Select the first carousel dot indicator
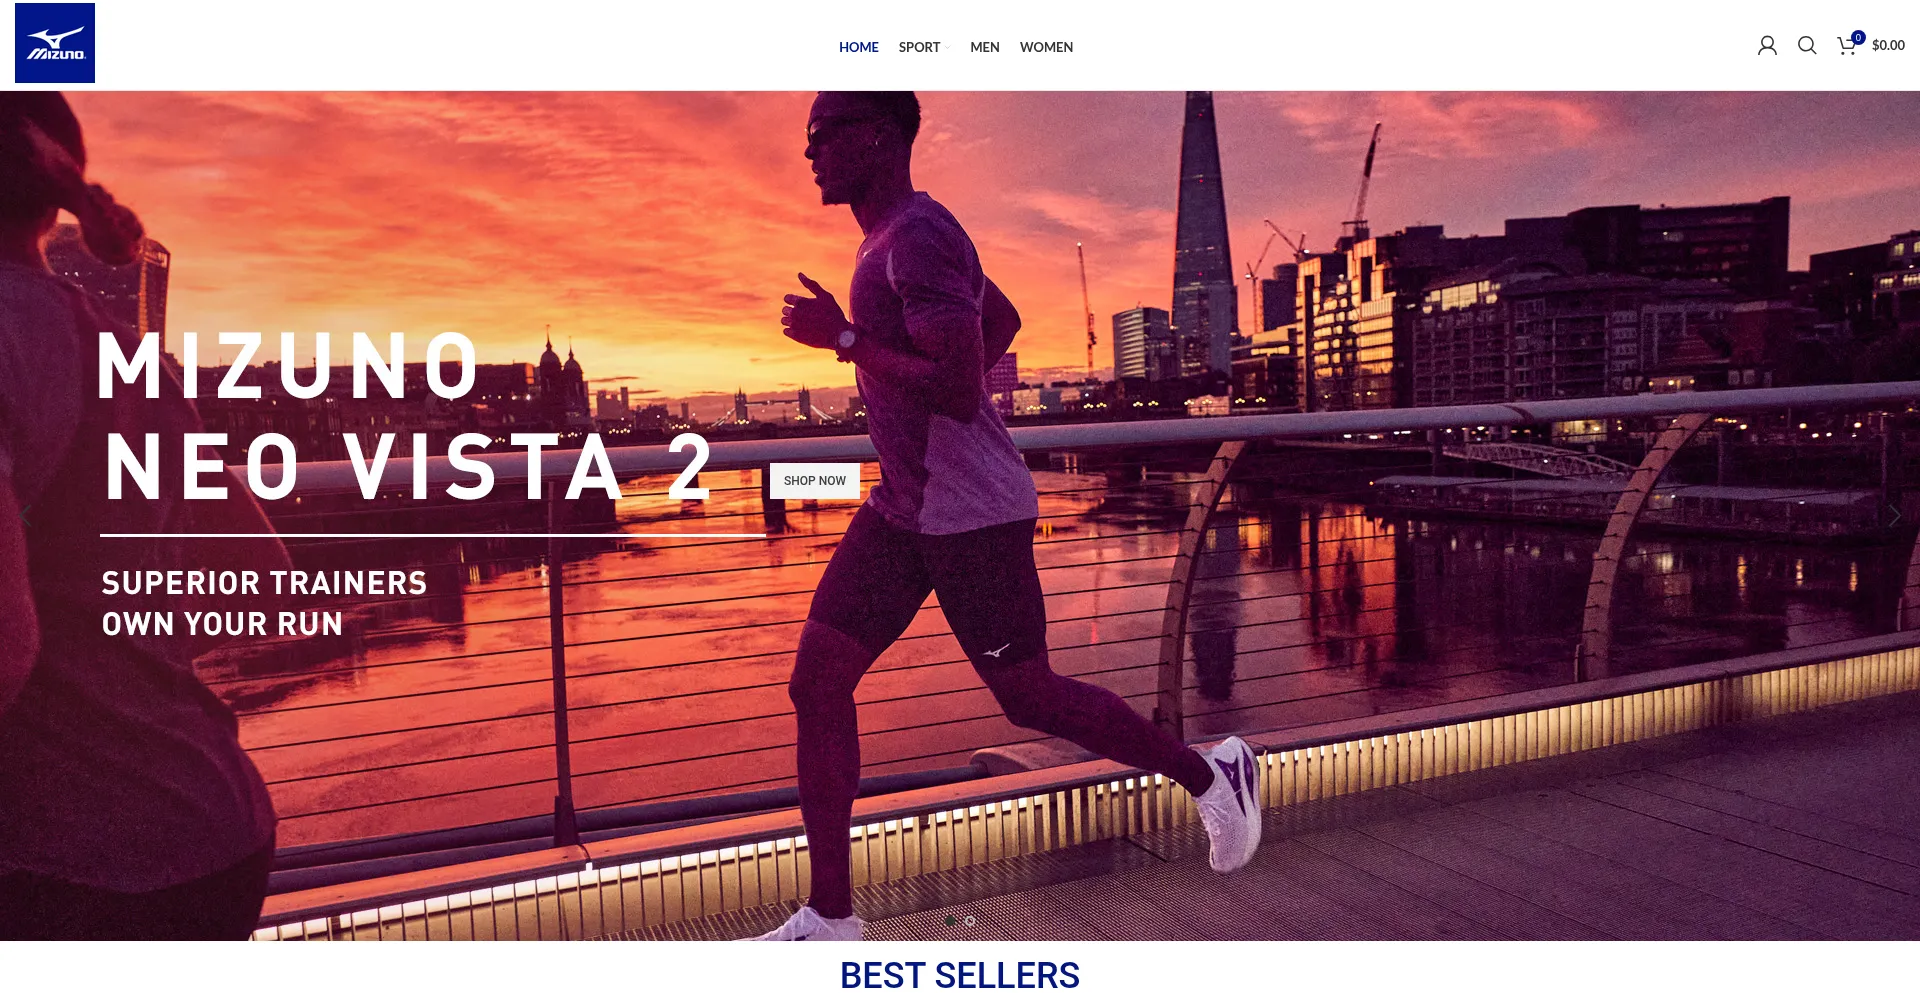This screenshot has width=1920, height=993. coord(950,921)
